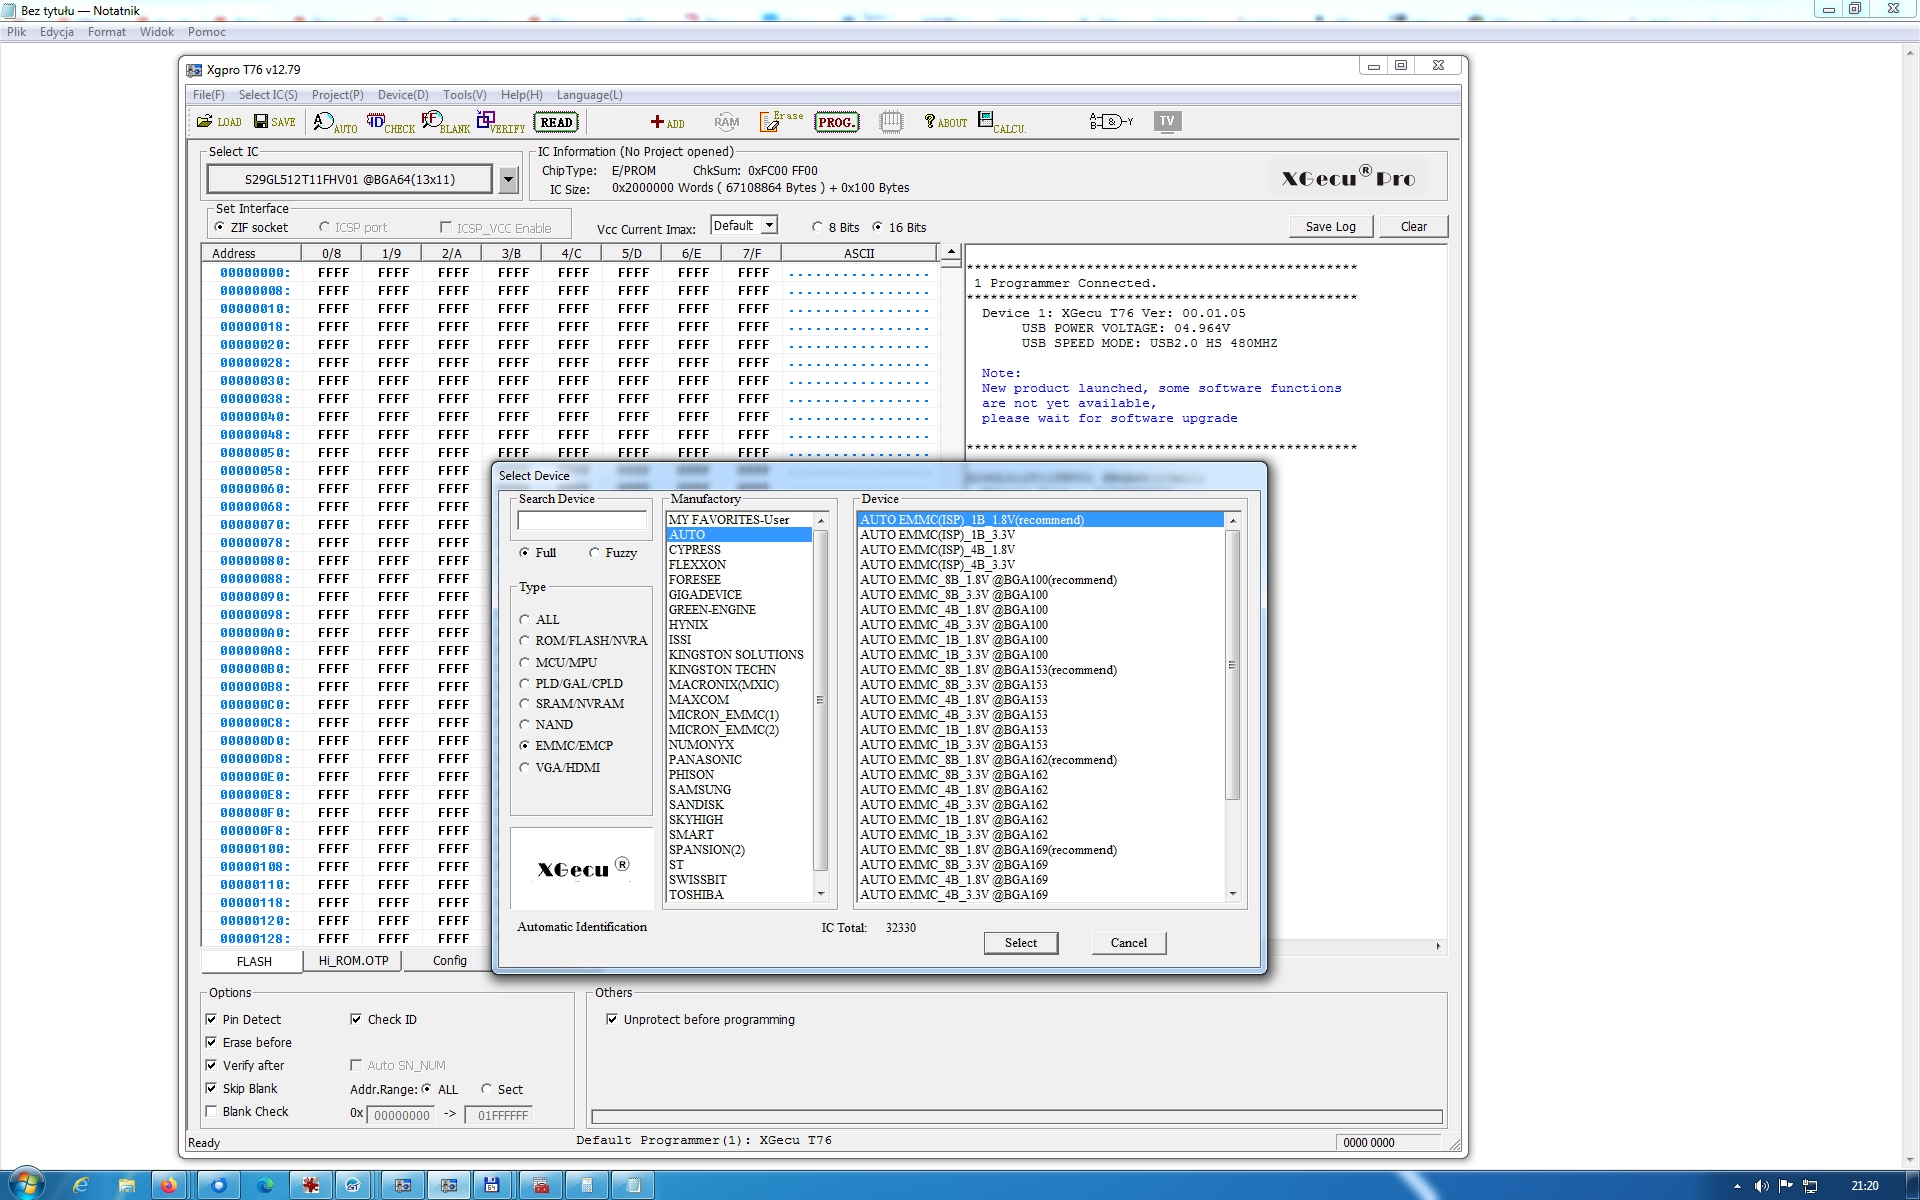Run the BLANK check toolbar icon
The width and height of the screenshot is (1920, 1200).
pos(446,122)
